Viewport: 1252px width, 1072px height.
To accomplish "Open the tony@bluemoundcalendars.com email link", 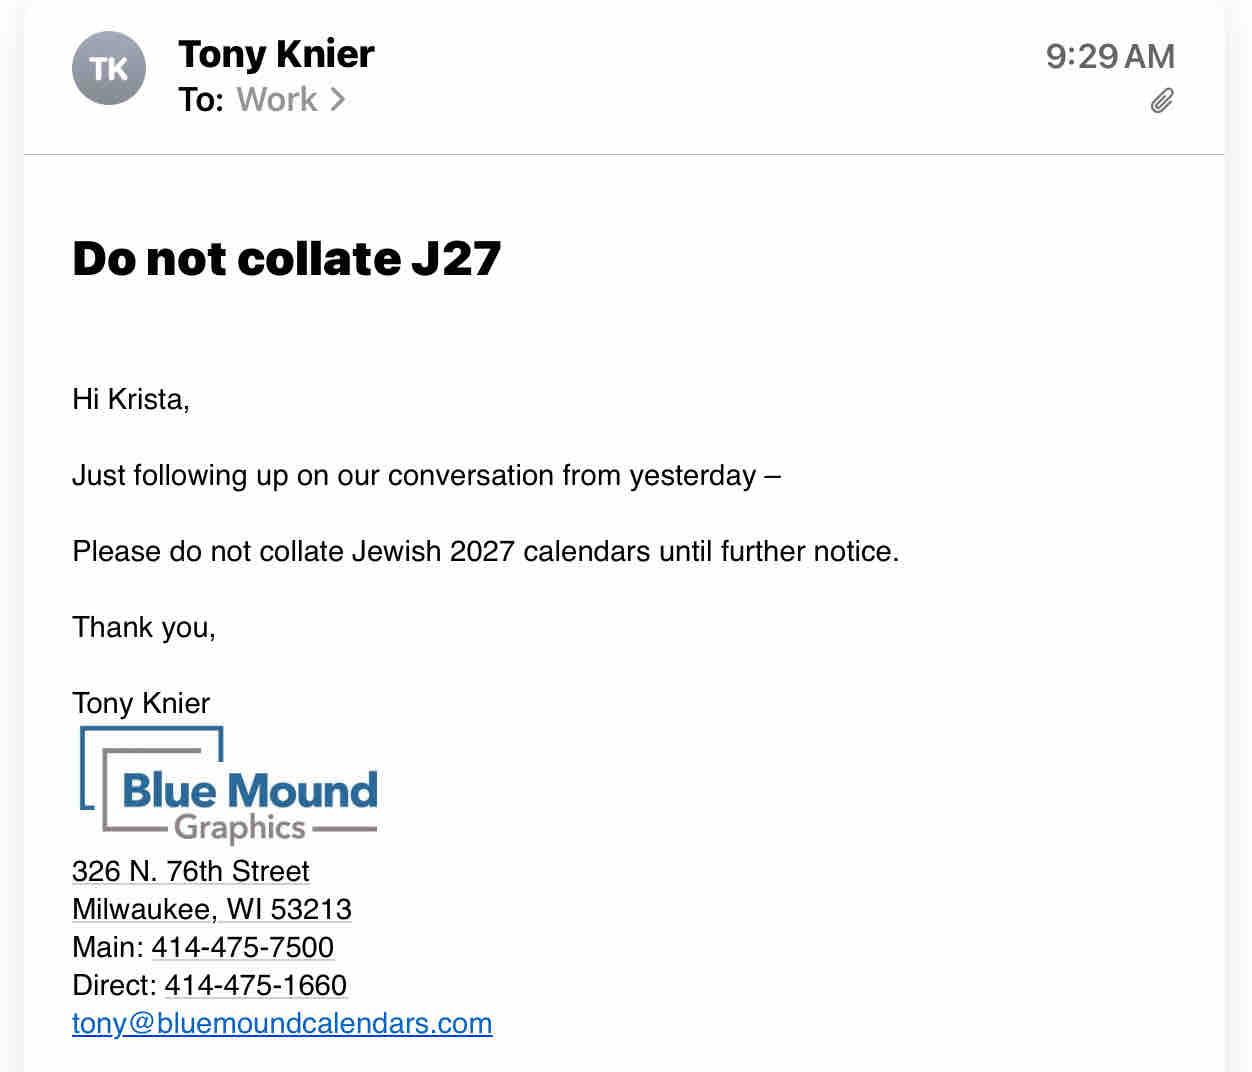I will [x=282, y=1023].
